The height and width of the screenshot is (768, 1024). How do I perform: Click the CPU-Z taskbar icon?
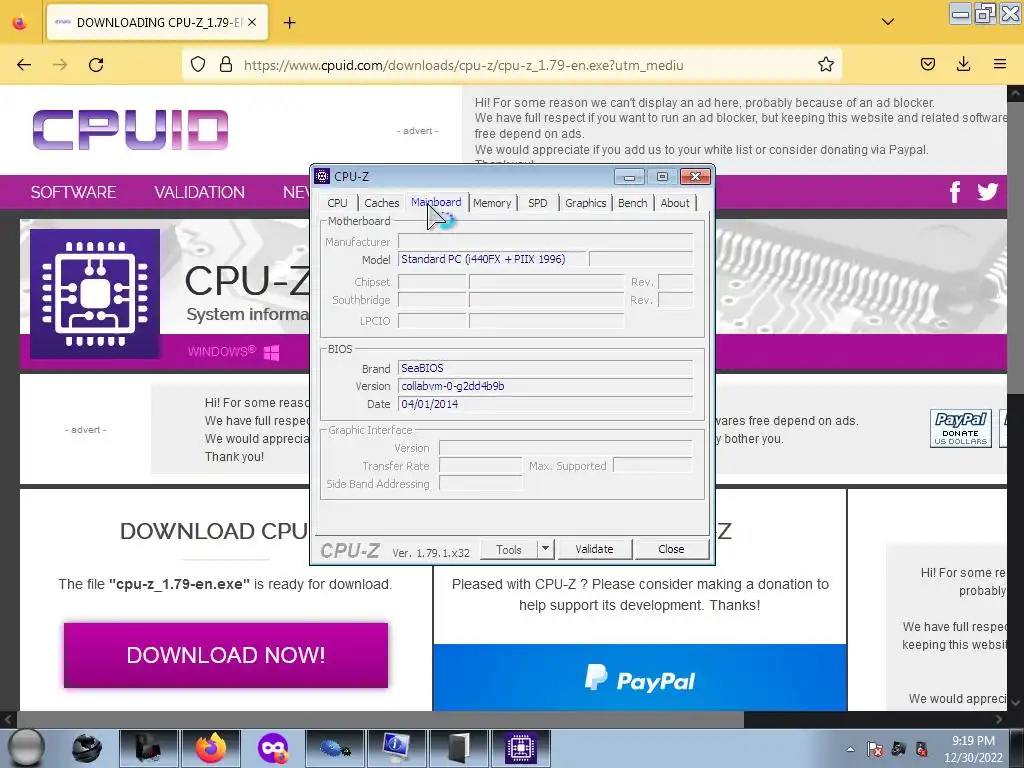pyautogui.click(x=521, y=748)
